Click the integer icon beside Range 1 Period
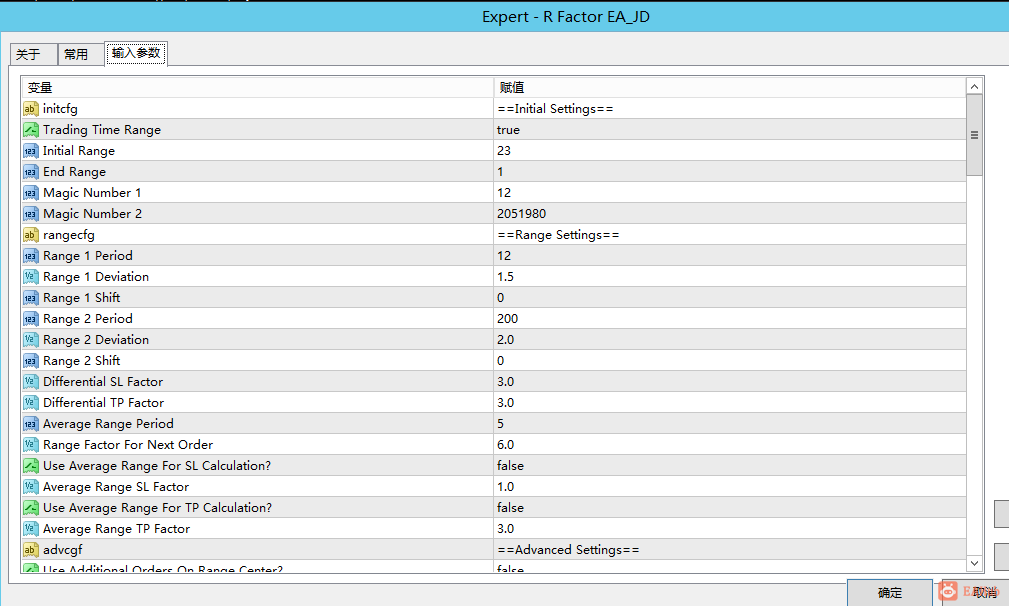 [x=30, y=256]
